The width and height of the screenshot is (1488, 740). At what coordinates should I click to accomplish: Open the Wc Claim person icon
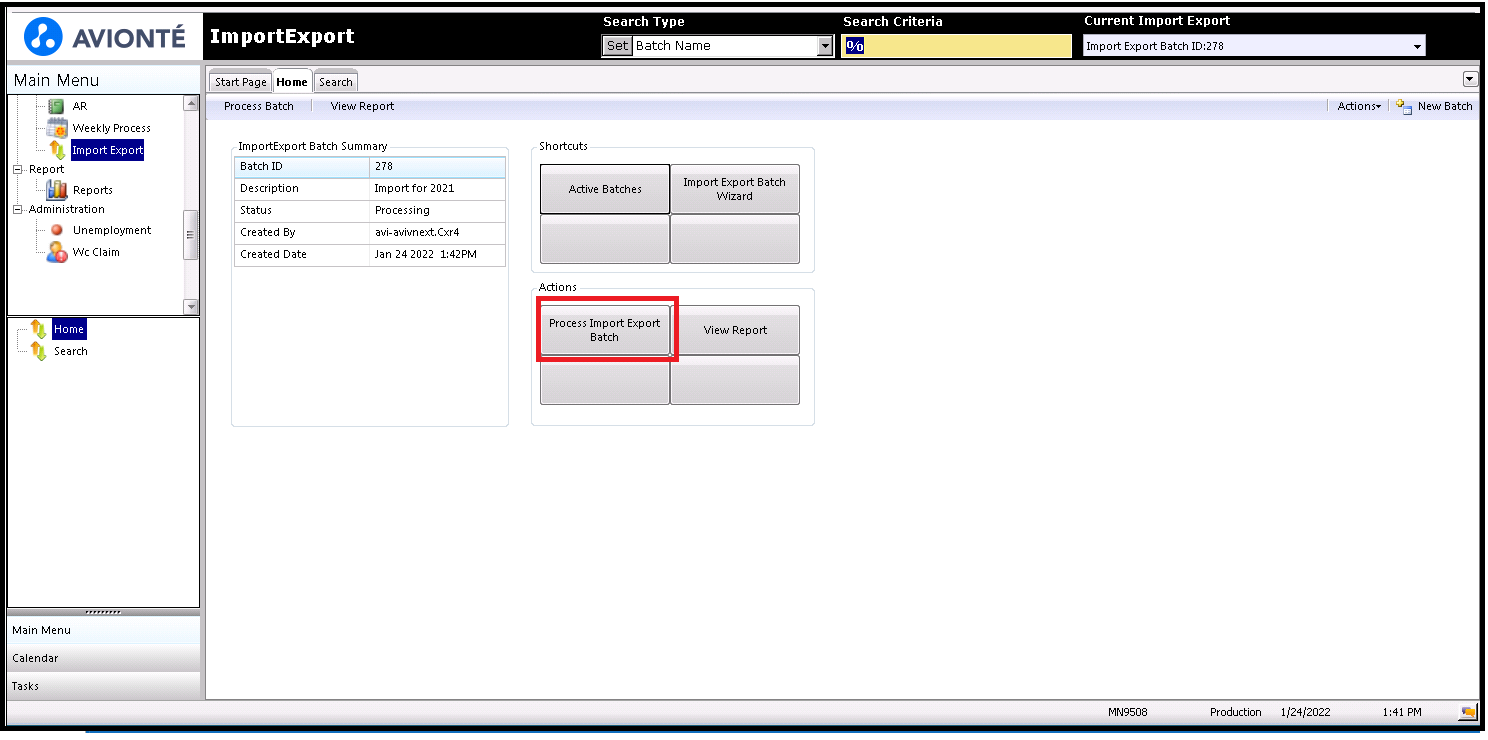57,252
